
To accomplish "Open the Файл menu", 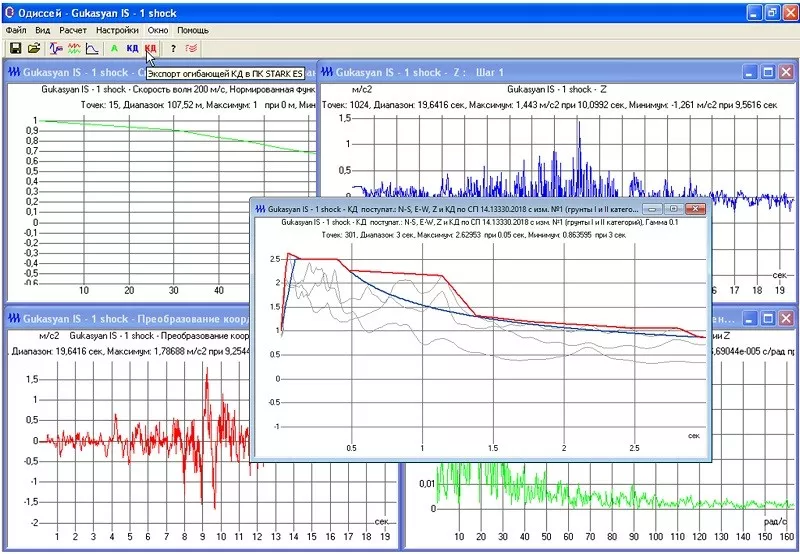I will (17, 31).
